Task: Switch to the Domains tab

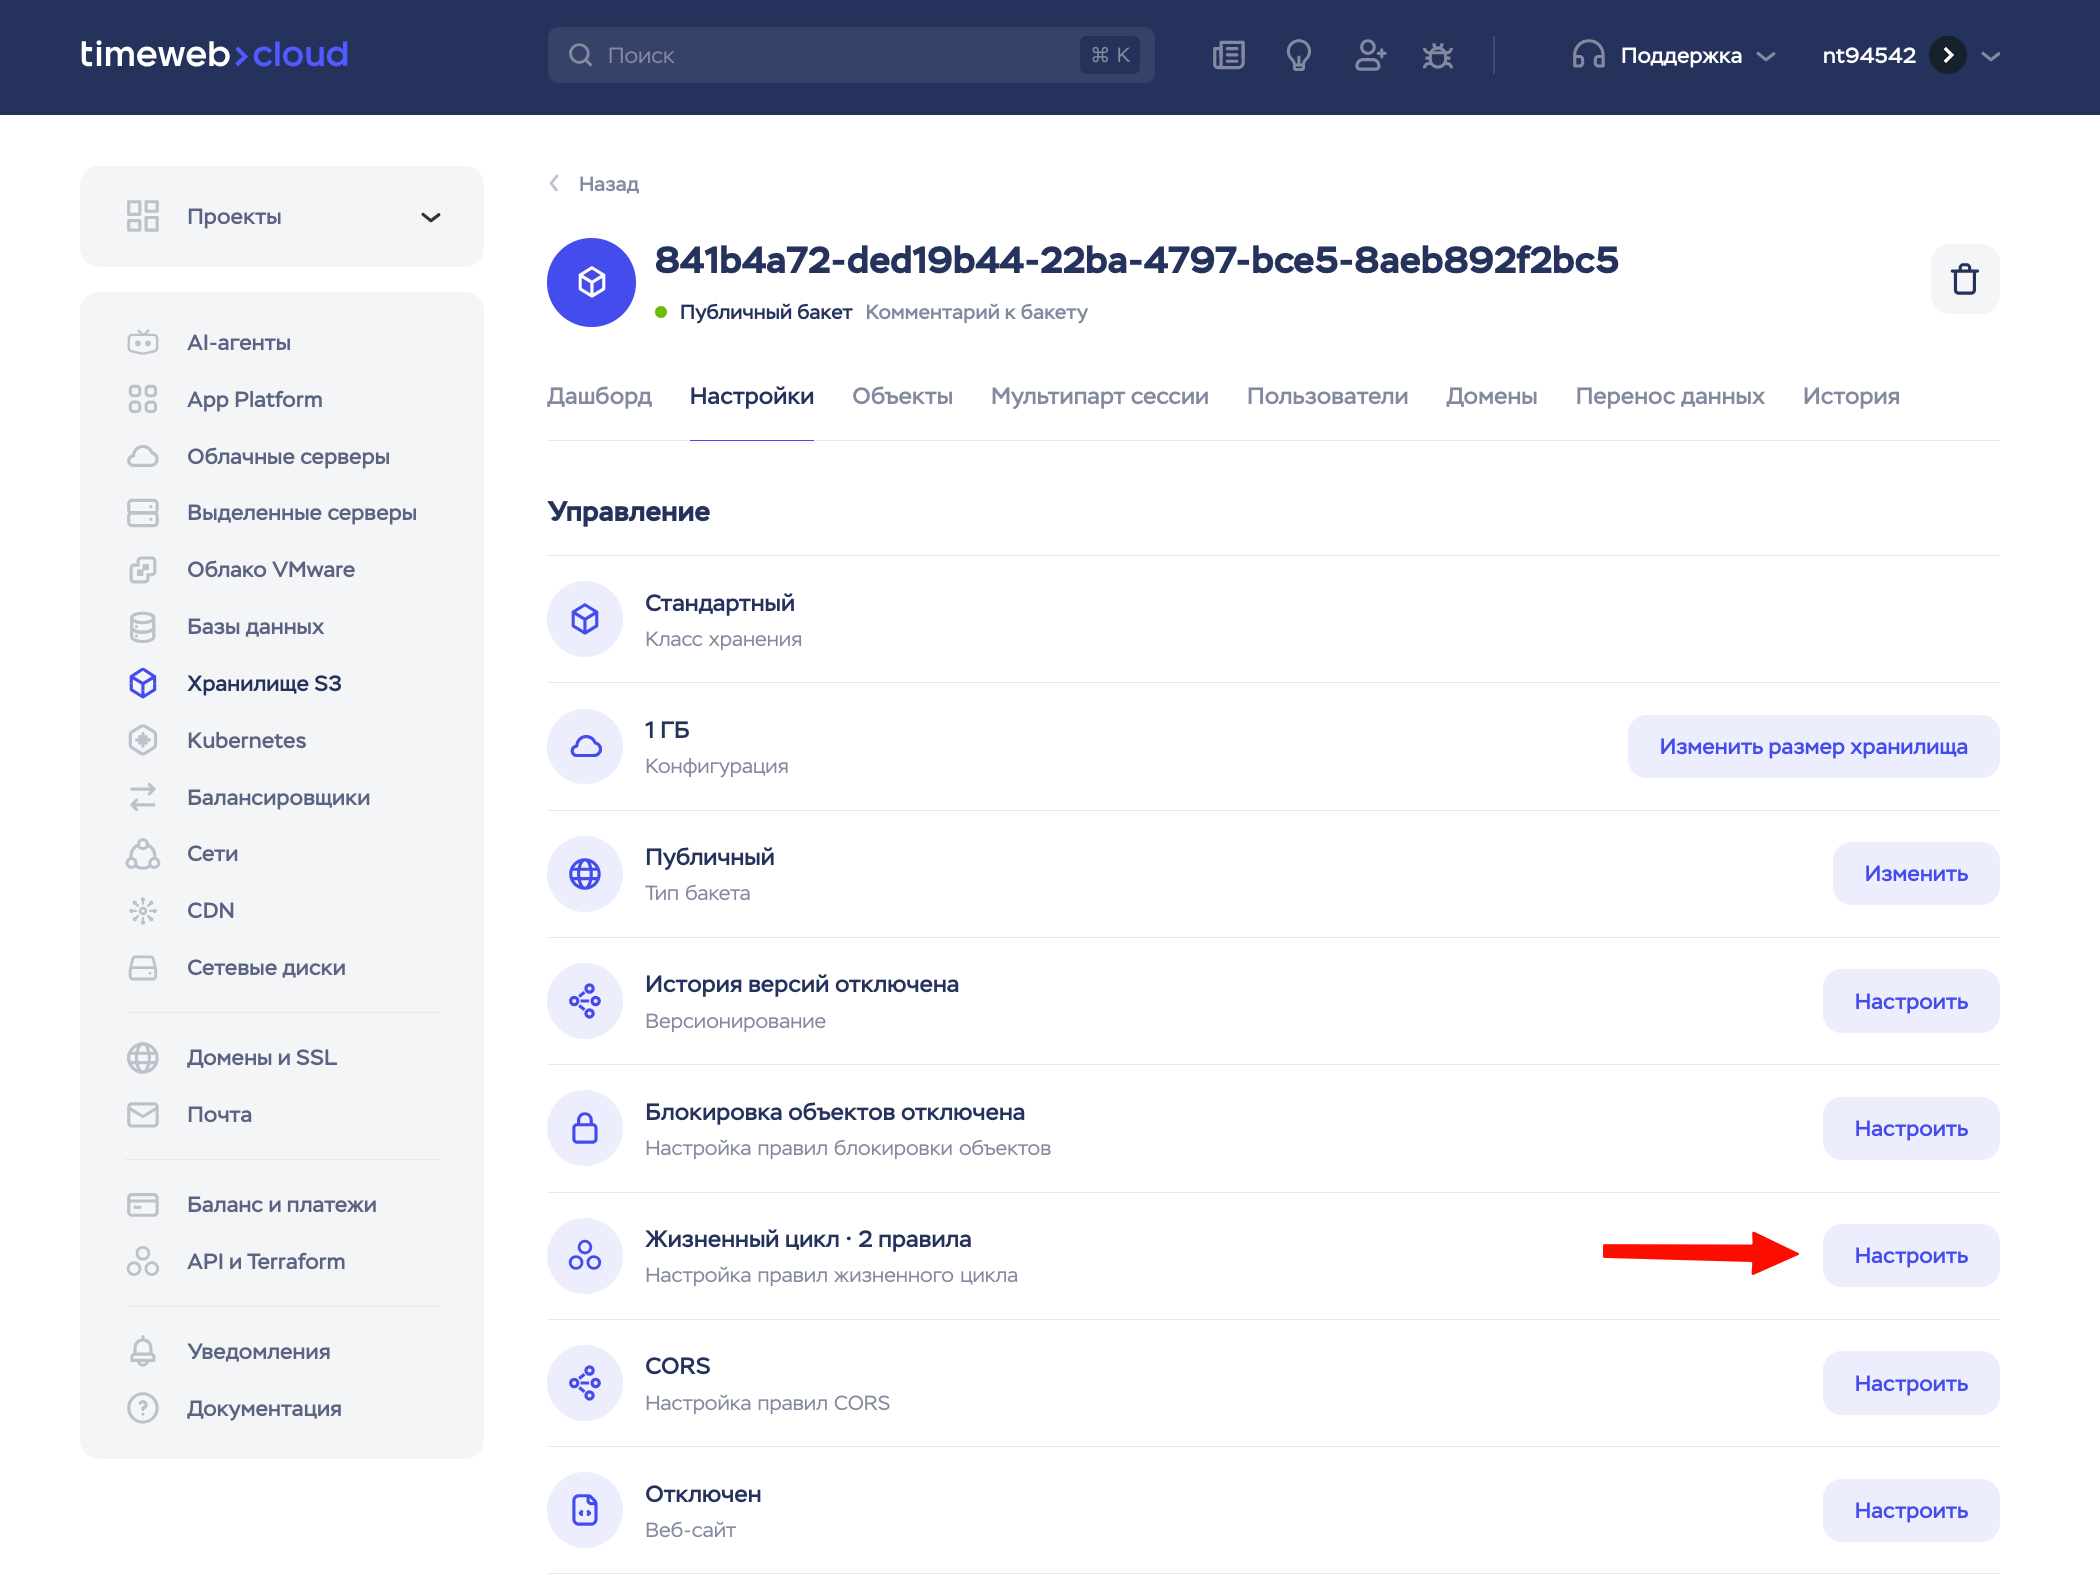Action: 1491,396
